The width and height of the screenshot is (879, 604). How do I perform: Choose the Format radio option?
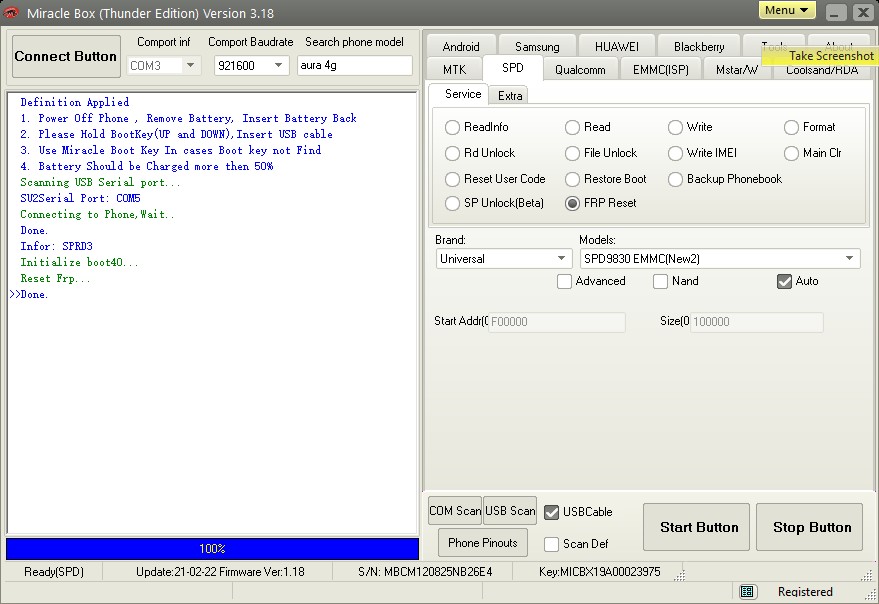(x=809, y=127)
